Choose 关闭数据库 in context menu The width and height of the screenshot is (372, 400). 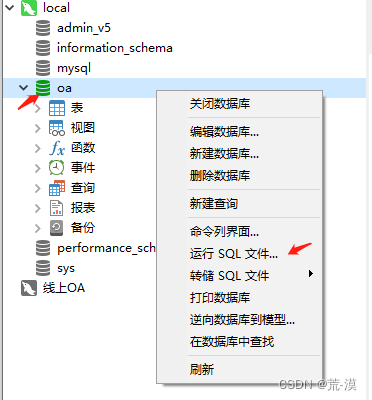pyautogui.click(x=220, y=104)
